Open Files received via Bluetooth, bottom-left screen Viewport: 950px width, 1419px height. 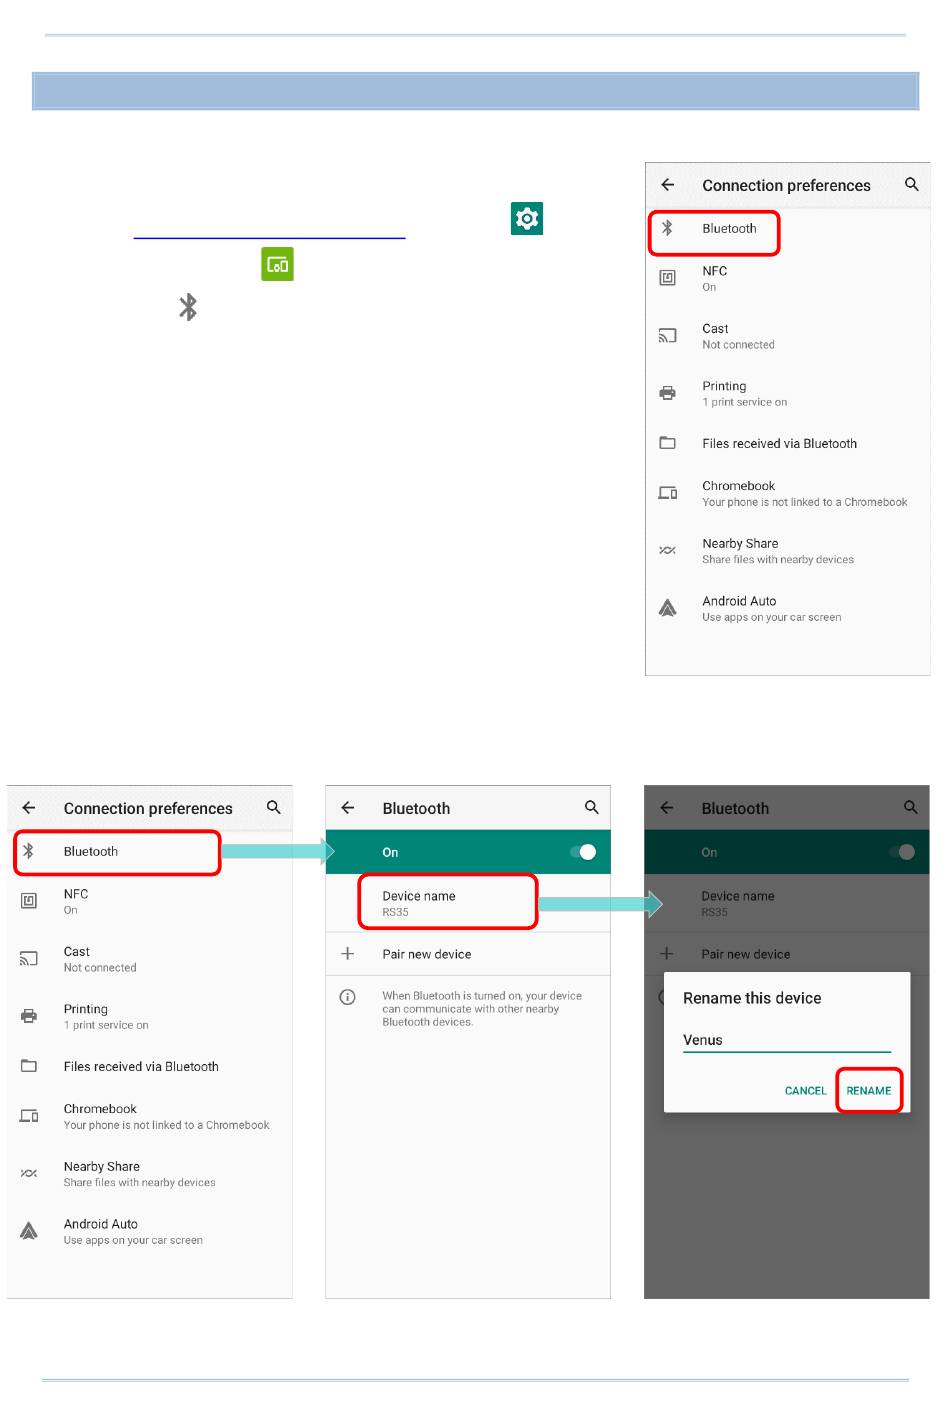pyautogui.click(x=150, y=1067)
